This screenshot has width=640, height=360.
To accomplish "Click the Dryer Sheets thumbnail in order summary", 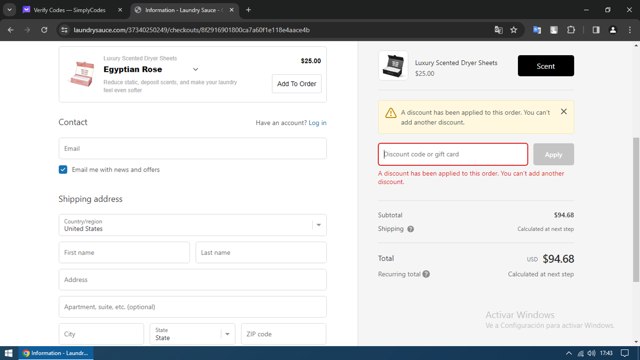I will pos(393,65).
